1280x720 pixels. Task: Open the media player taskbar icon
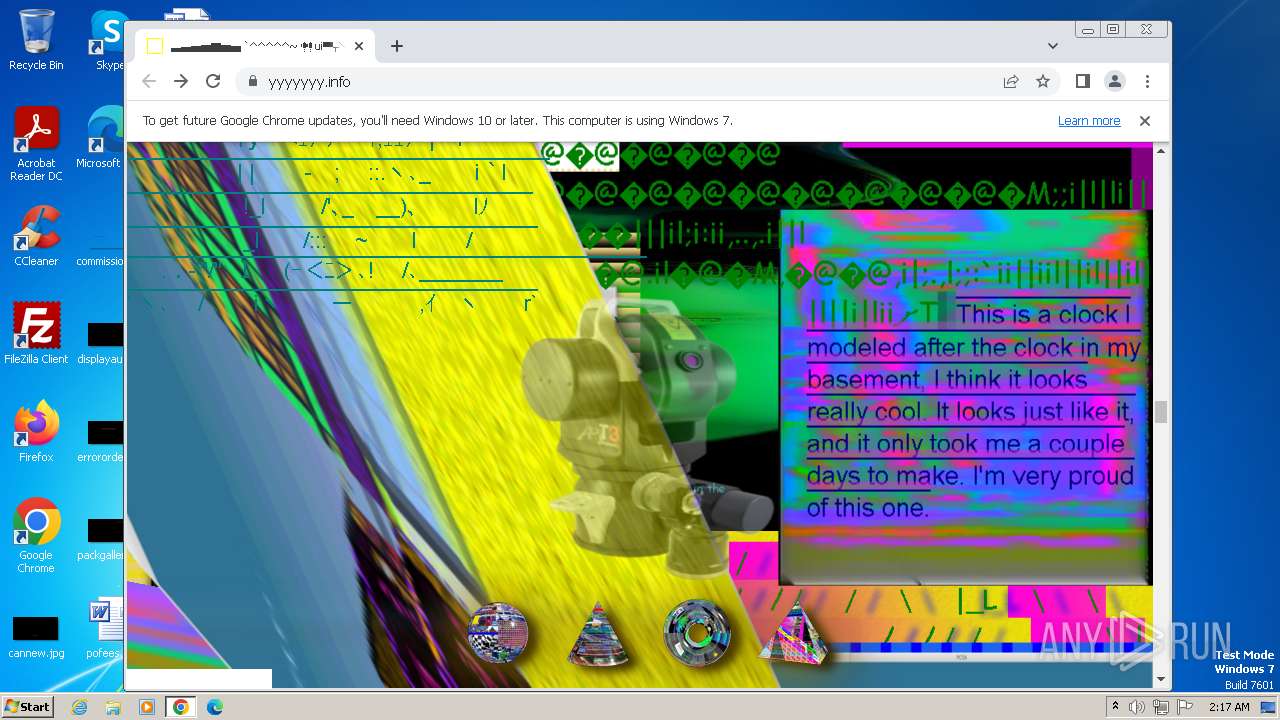tap(147, 707)
